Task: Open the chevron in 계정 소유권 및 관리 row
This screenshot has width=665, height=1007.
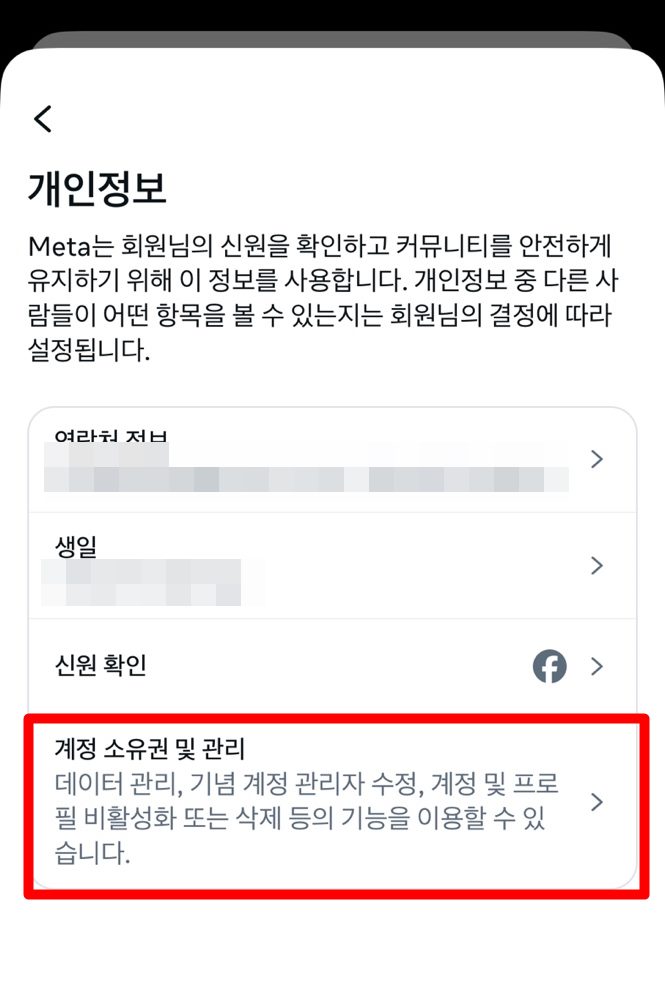Action: (597, 801)
